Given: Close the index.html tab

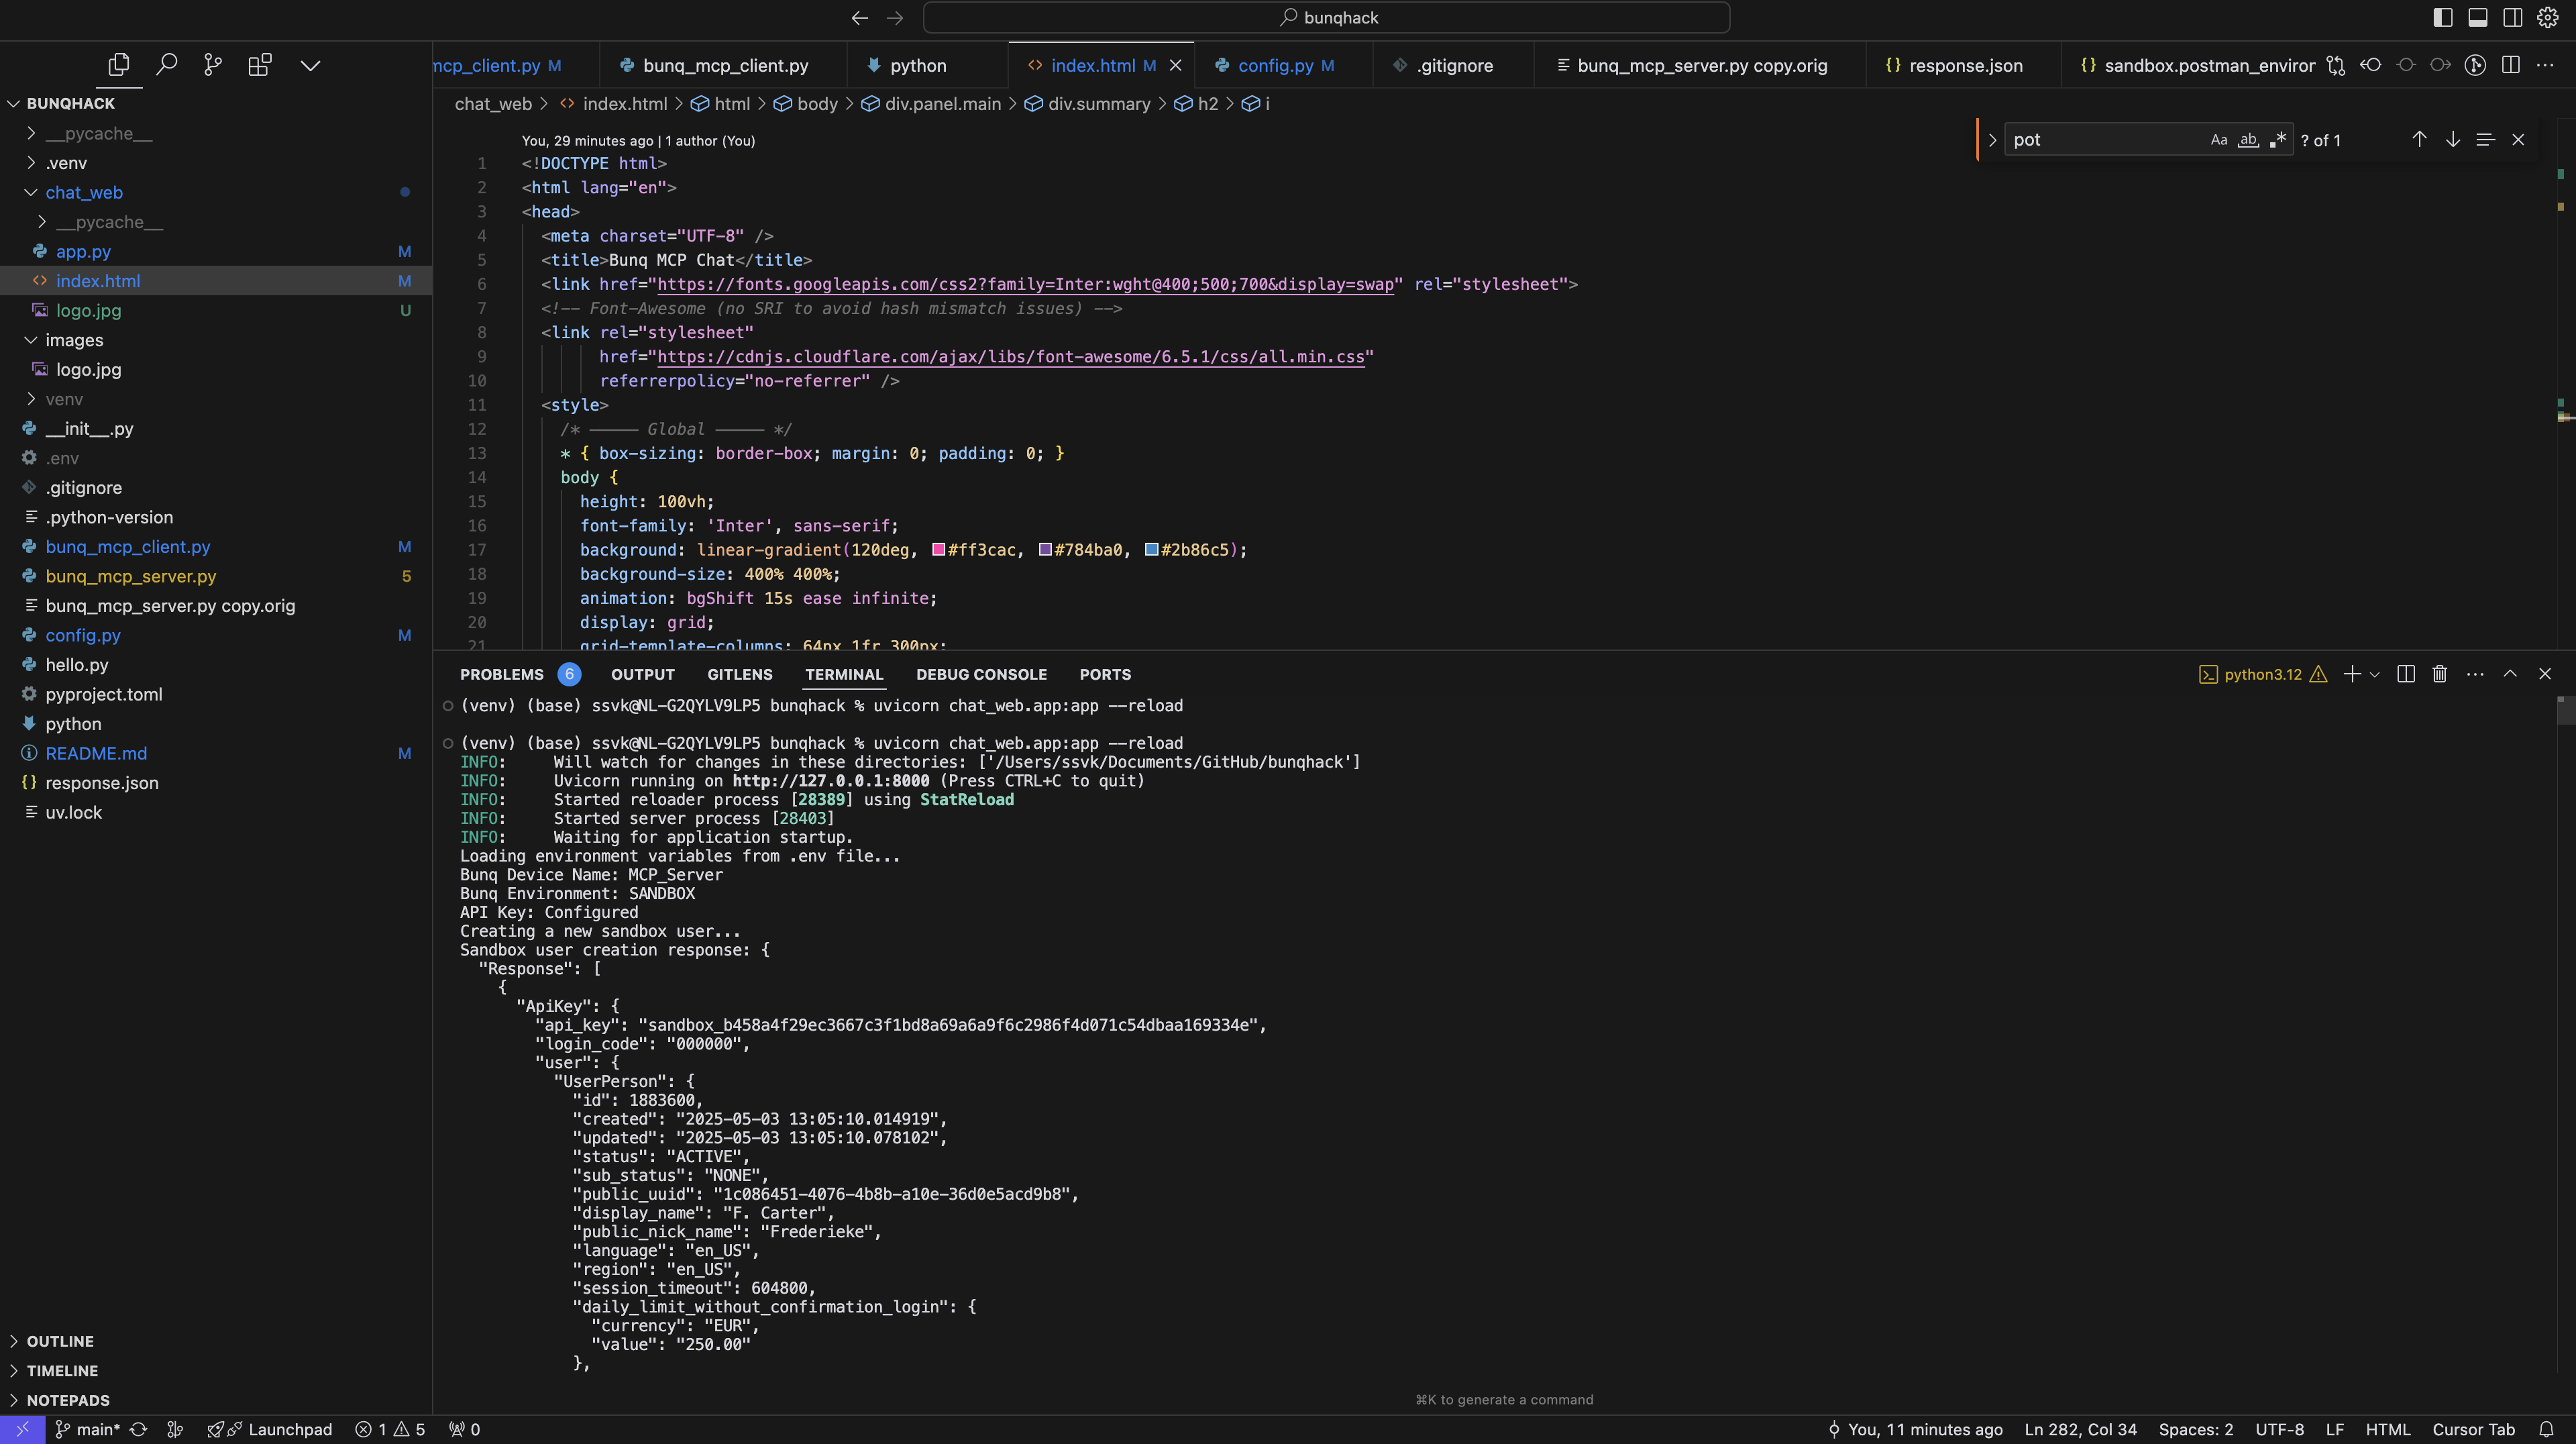Looking at the screenshot, I should pos(1175,65).
